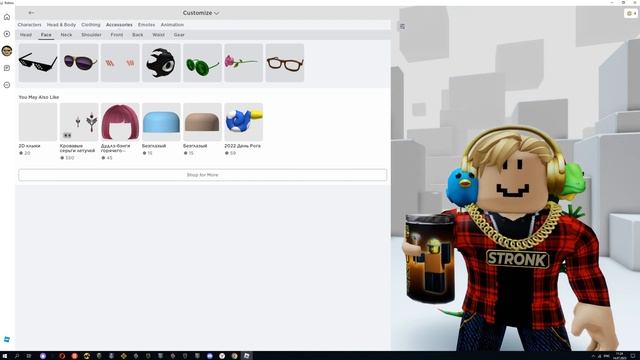Select the Head accessory subtab
Image resolution: width=640 pixels, height=360 pixels.
pyautogui.click(x=26, y=35)
